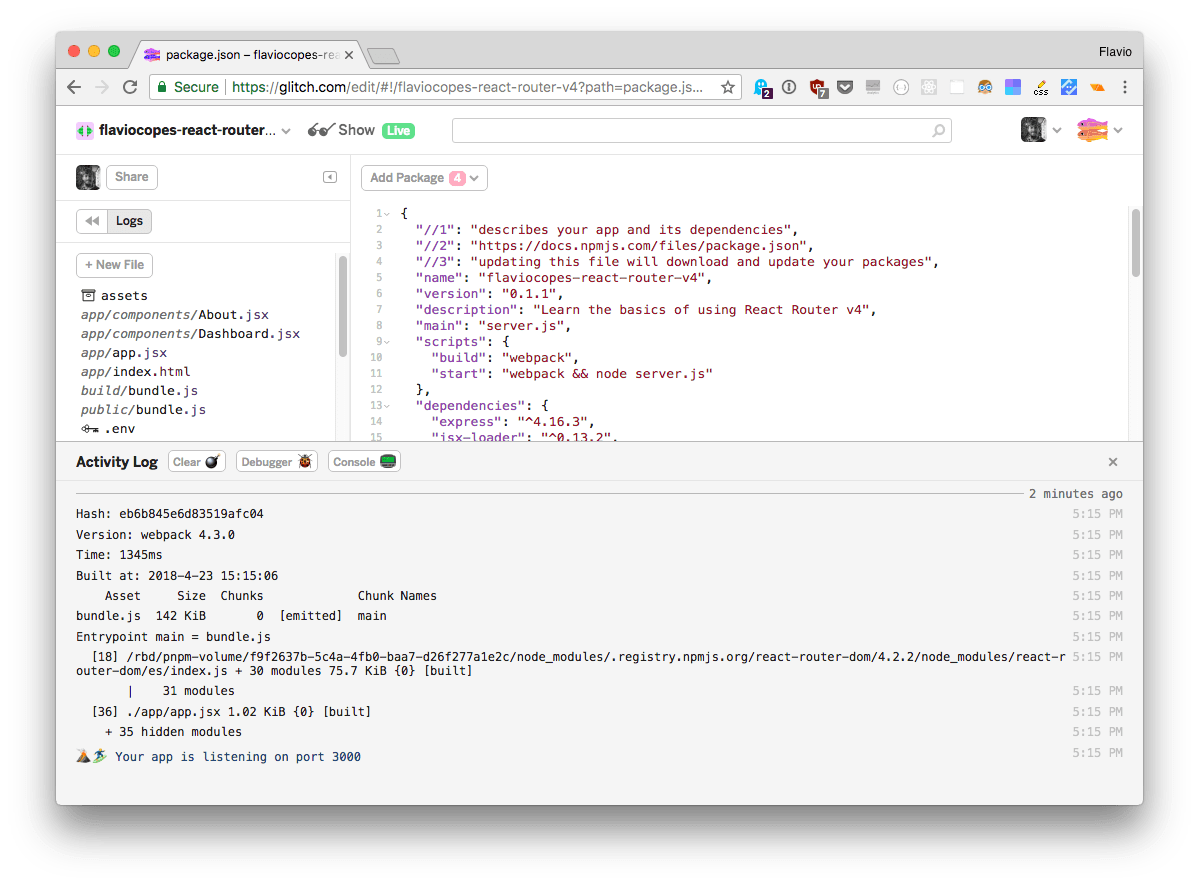Expand the project name dropdown

pos(286,130)
